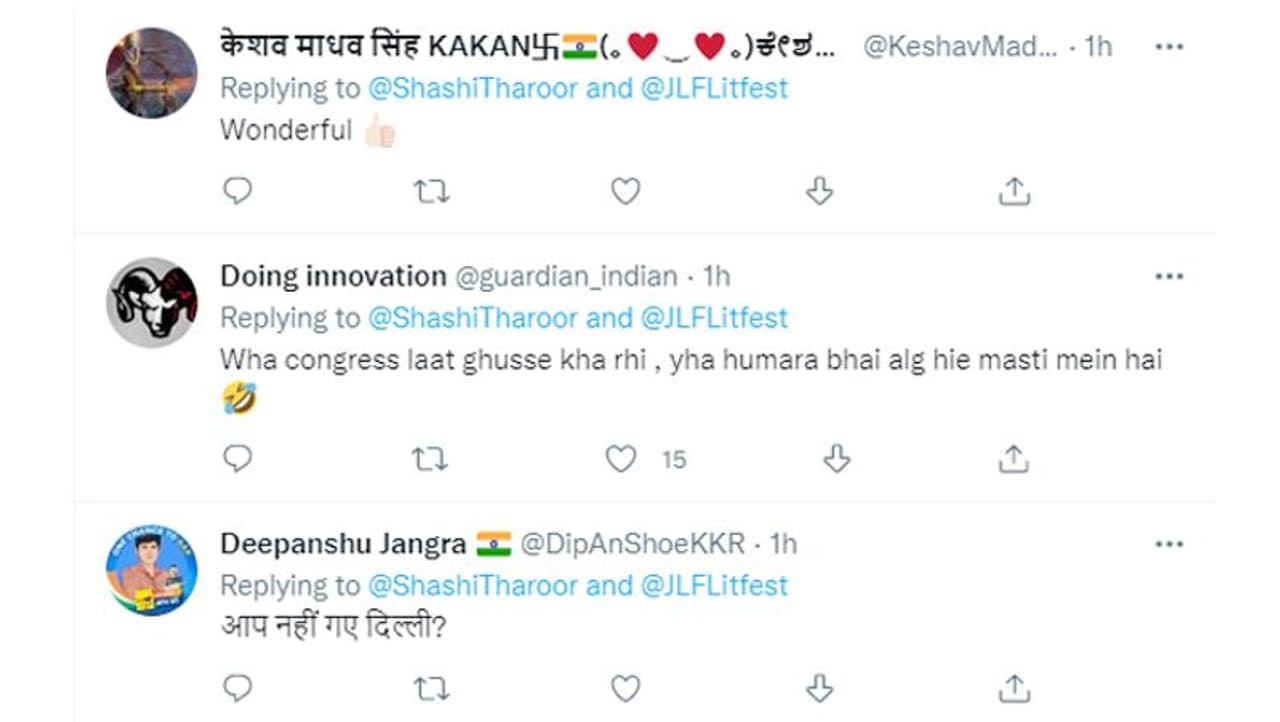Like the tweet with 15 likes
This screenshot has height=722, width=1280.
[x=622, y=458]
